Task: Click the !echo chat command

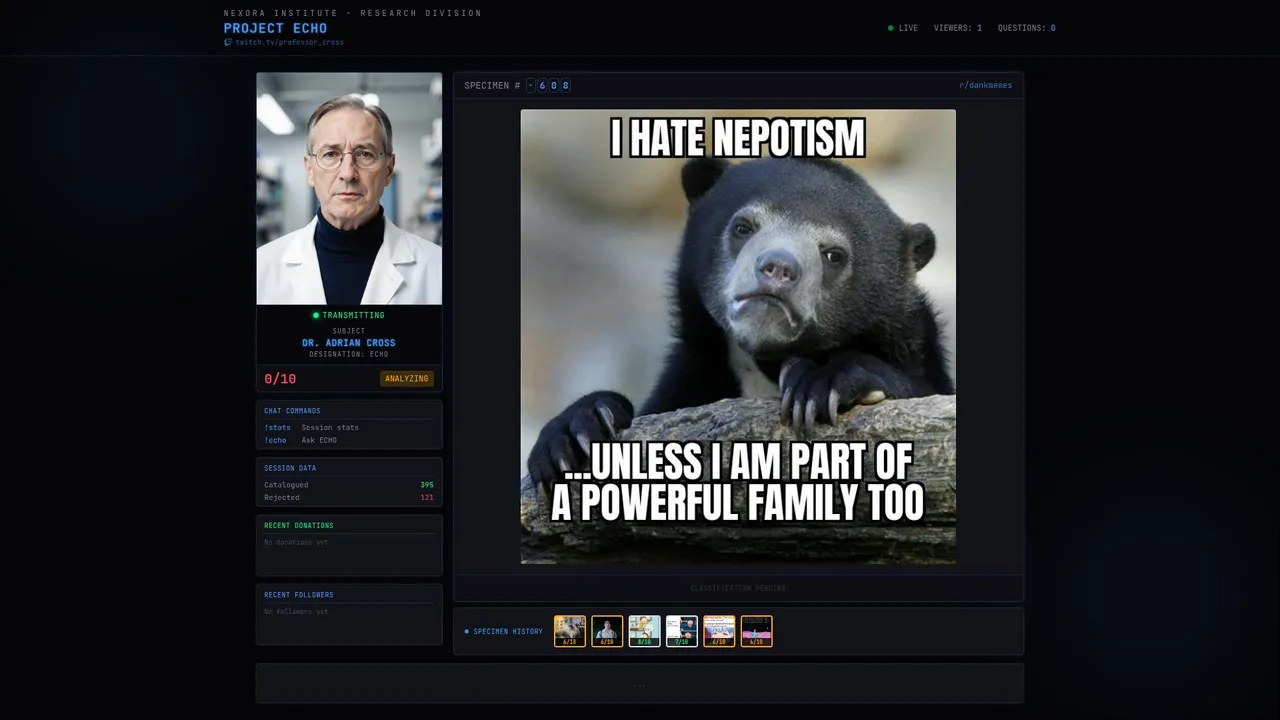Action: click(x=275, y=440)
